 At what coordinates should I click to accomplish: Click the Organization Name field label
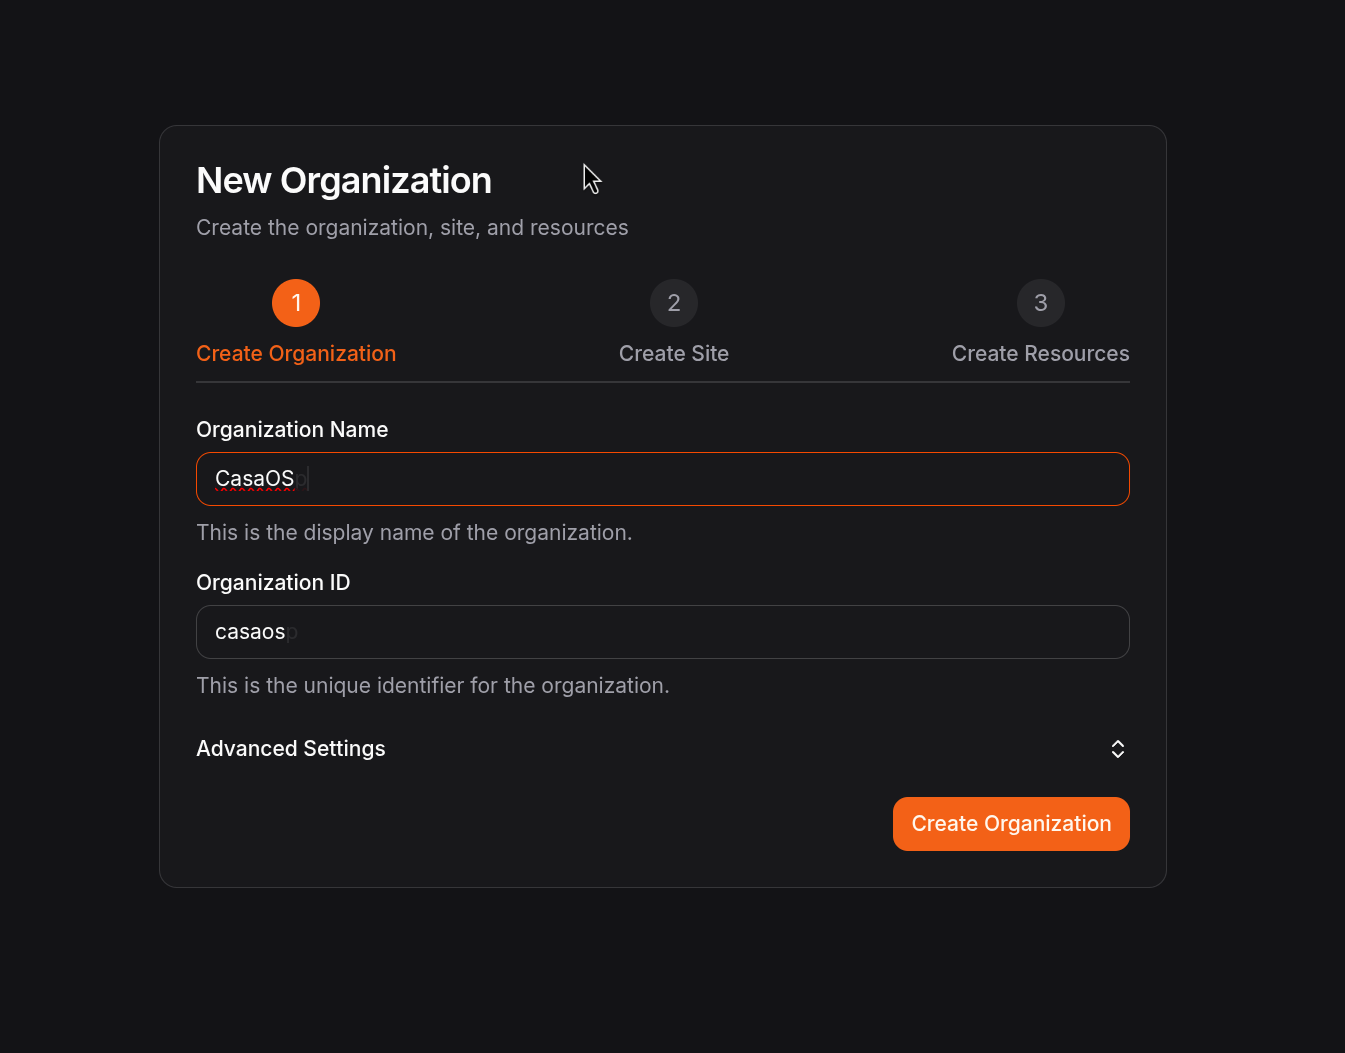292,430
